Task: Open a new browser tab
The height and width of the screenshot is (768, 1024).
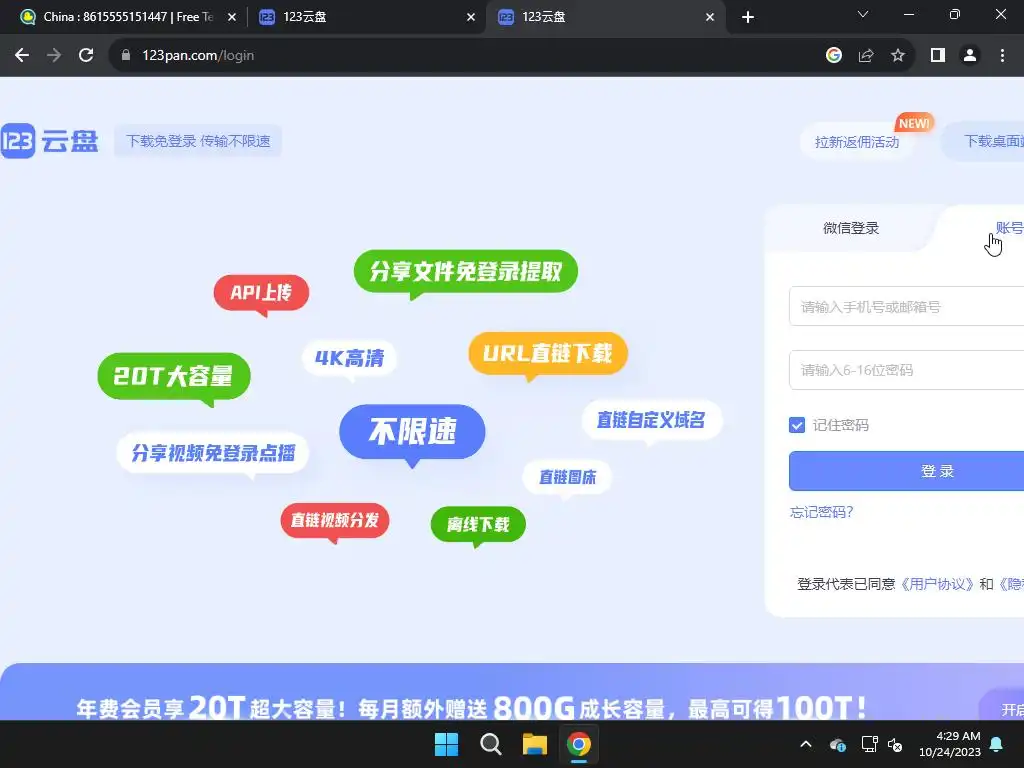Action: coord(748,18)
